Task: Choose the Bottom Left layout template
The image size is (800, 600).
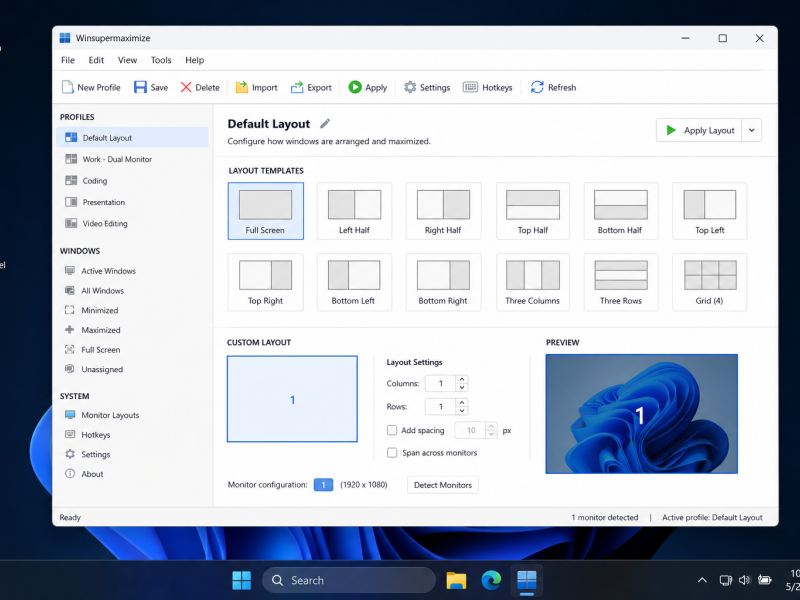Action: [354, 282]
